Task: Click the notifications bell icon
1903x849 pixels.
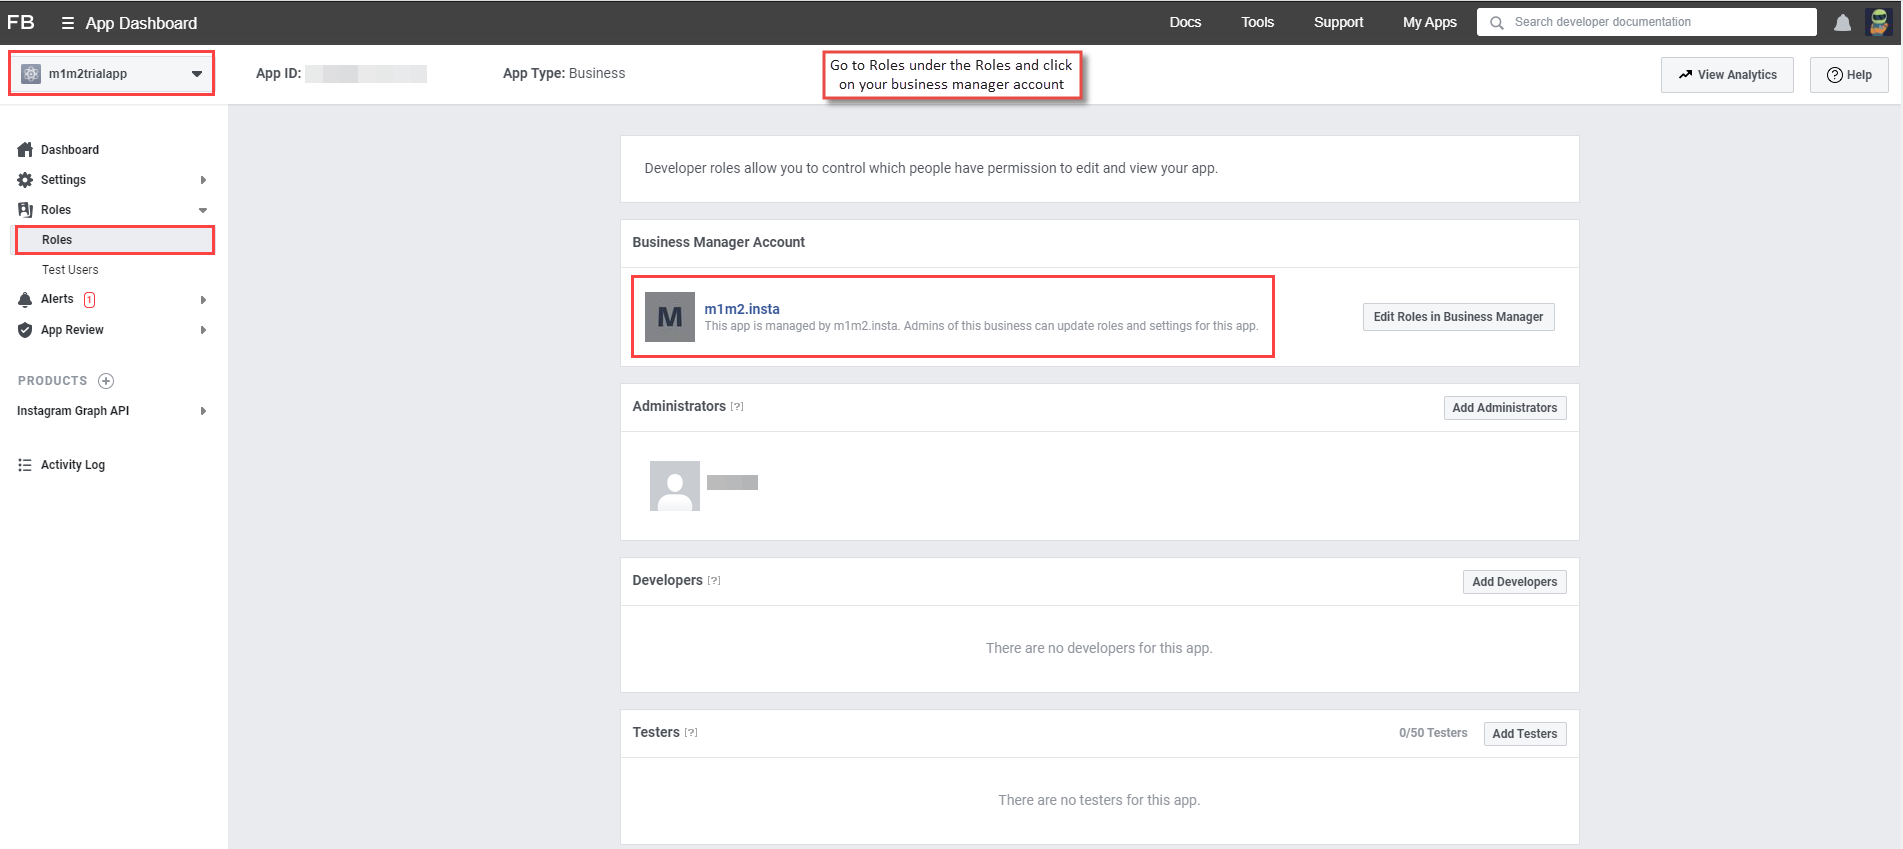Action: pos(1842,22)
